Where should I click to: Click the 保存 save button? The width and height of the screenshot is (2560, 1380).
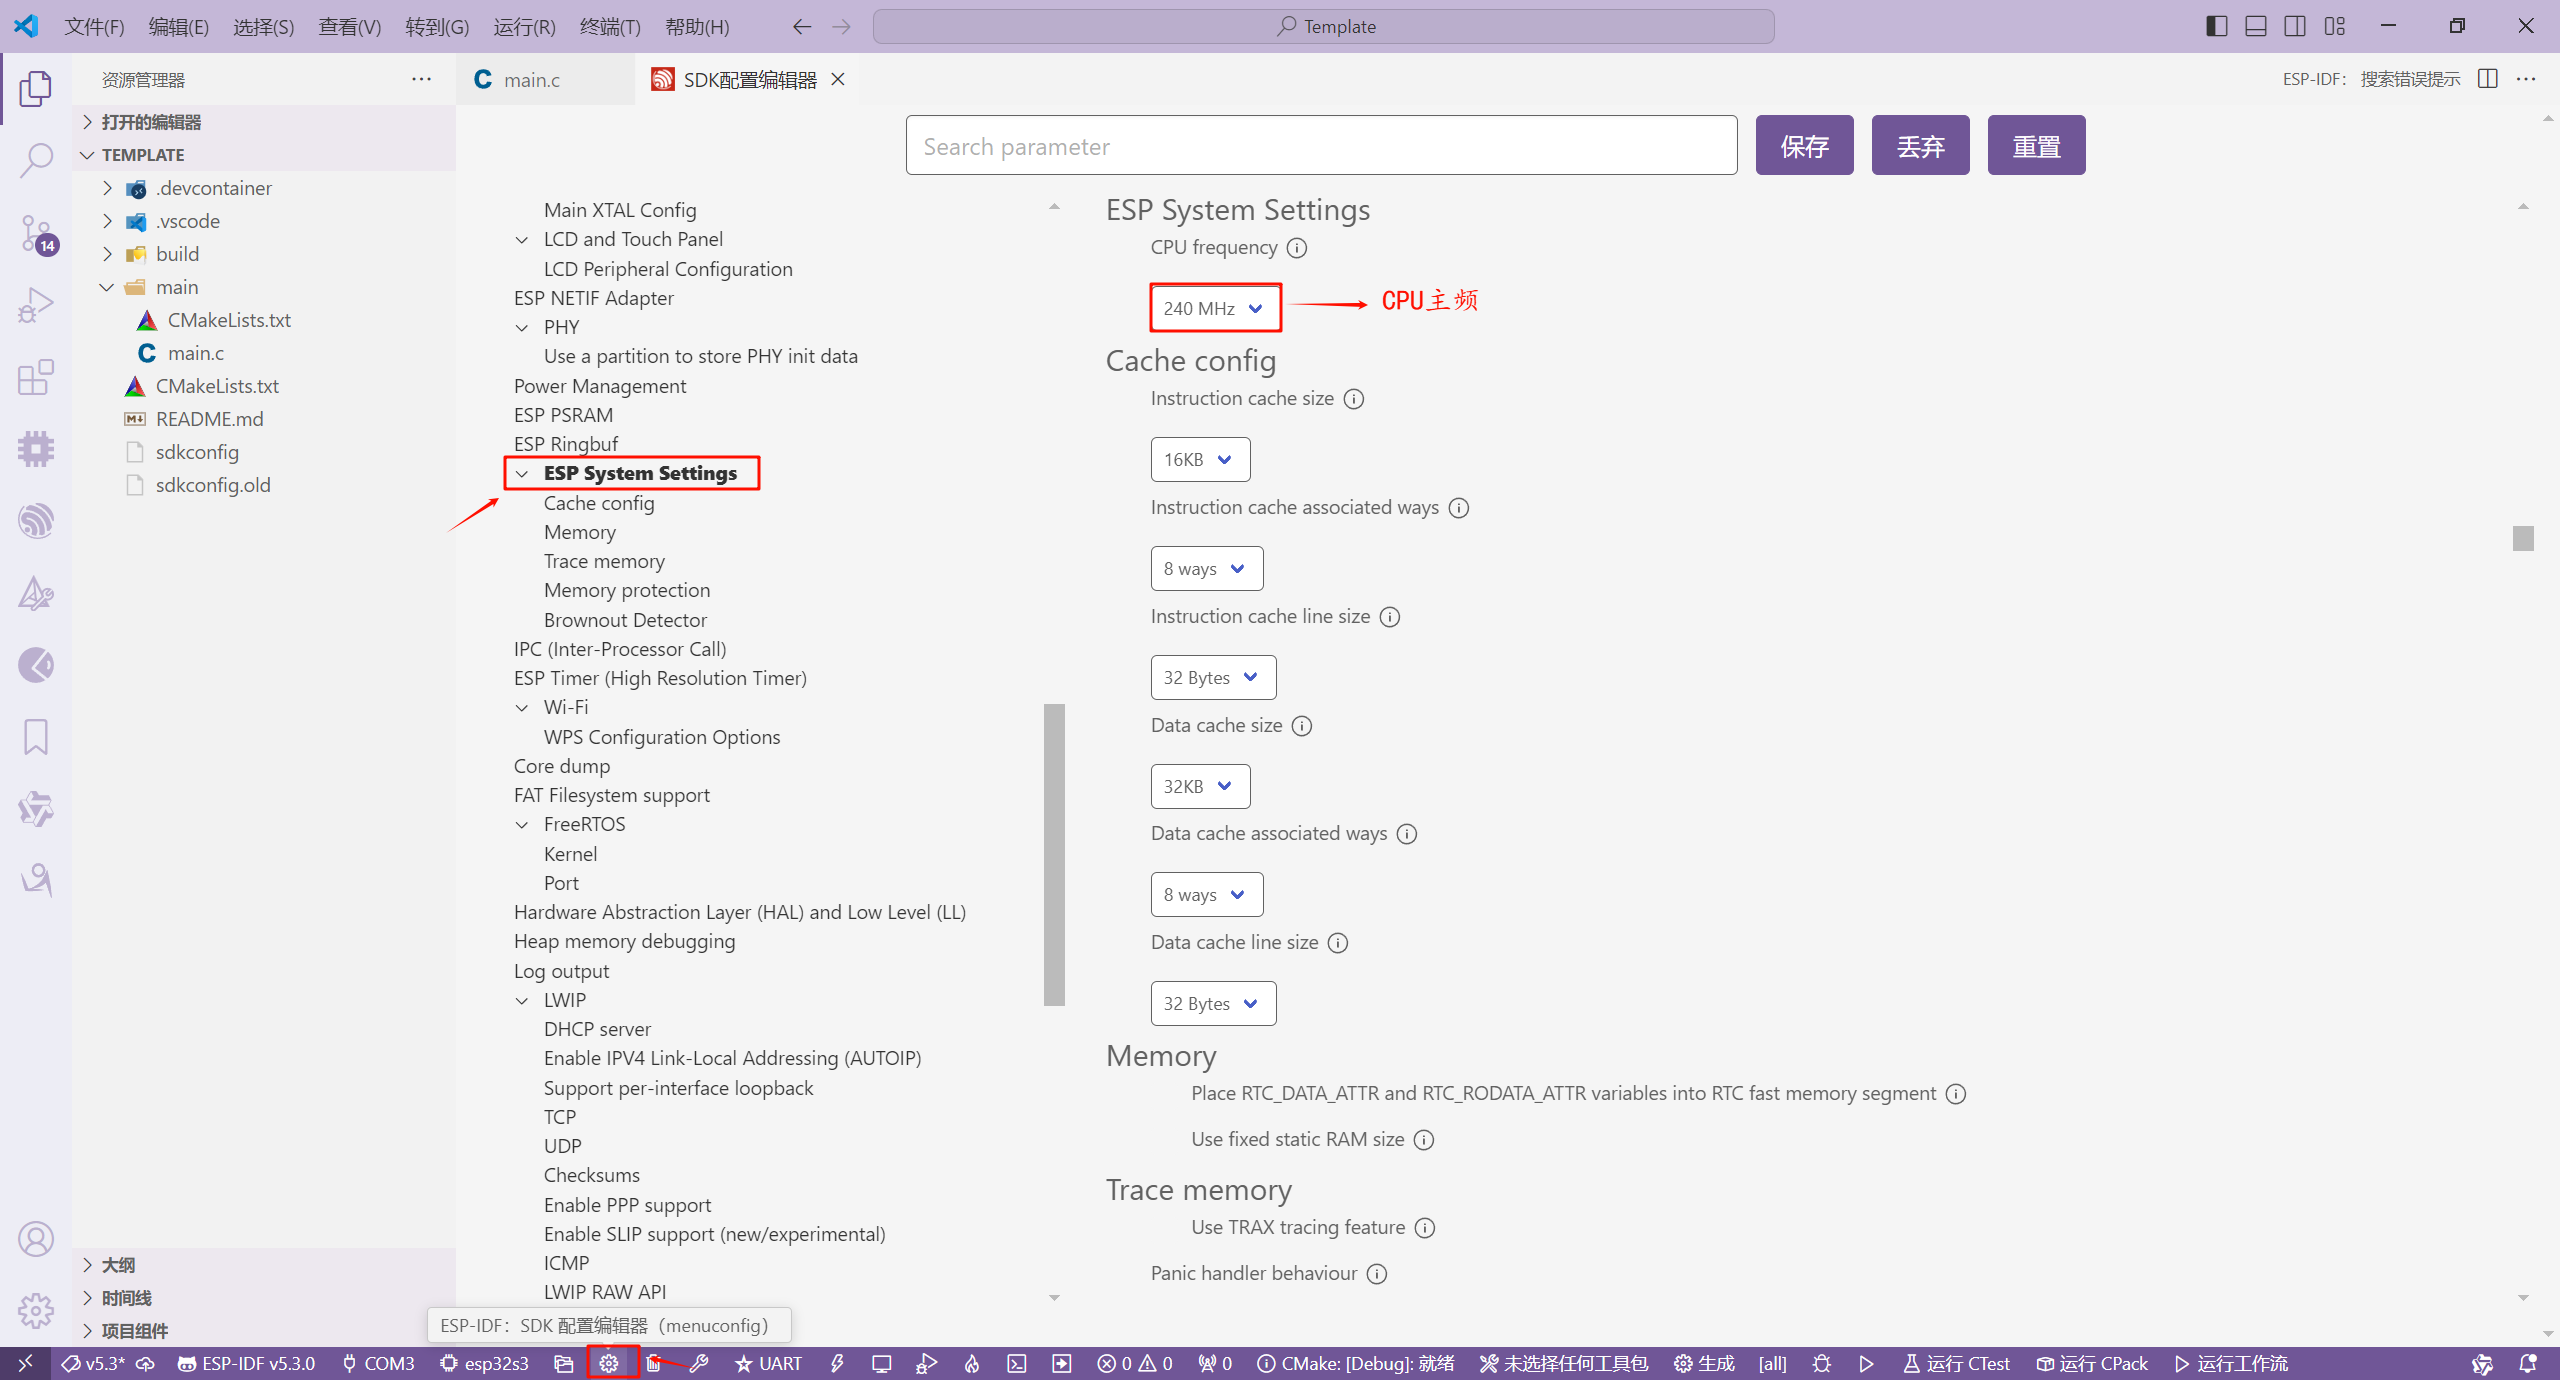coord(1804,146)
